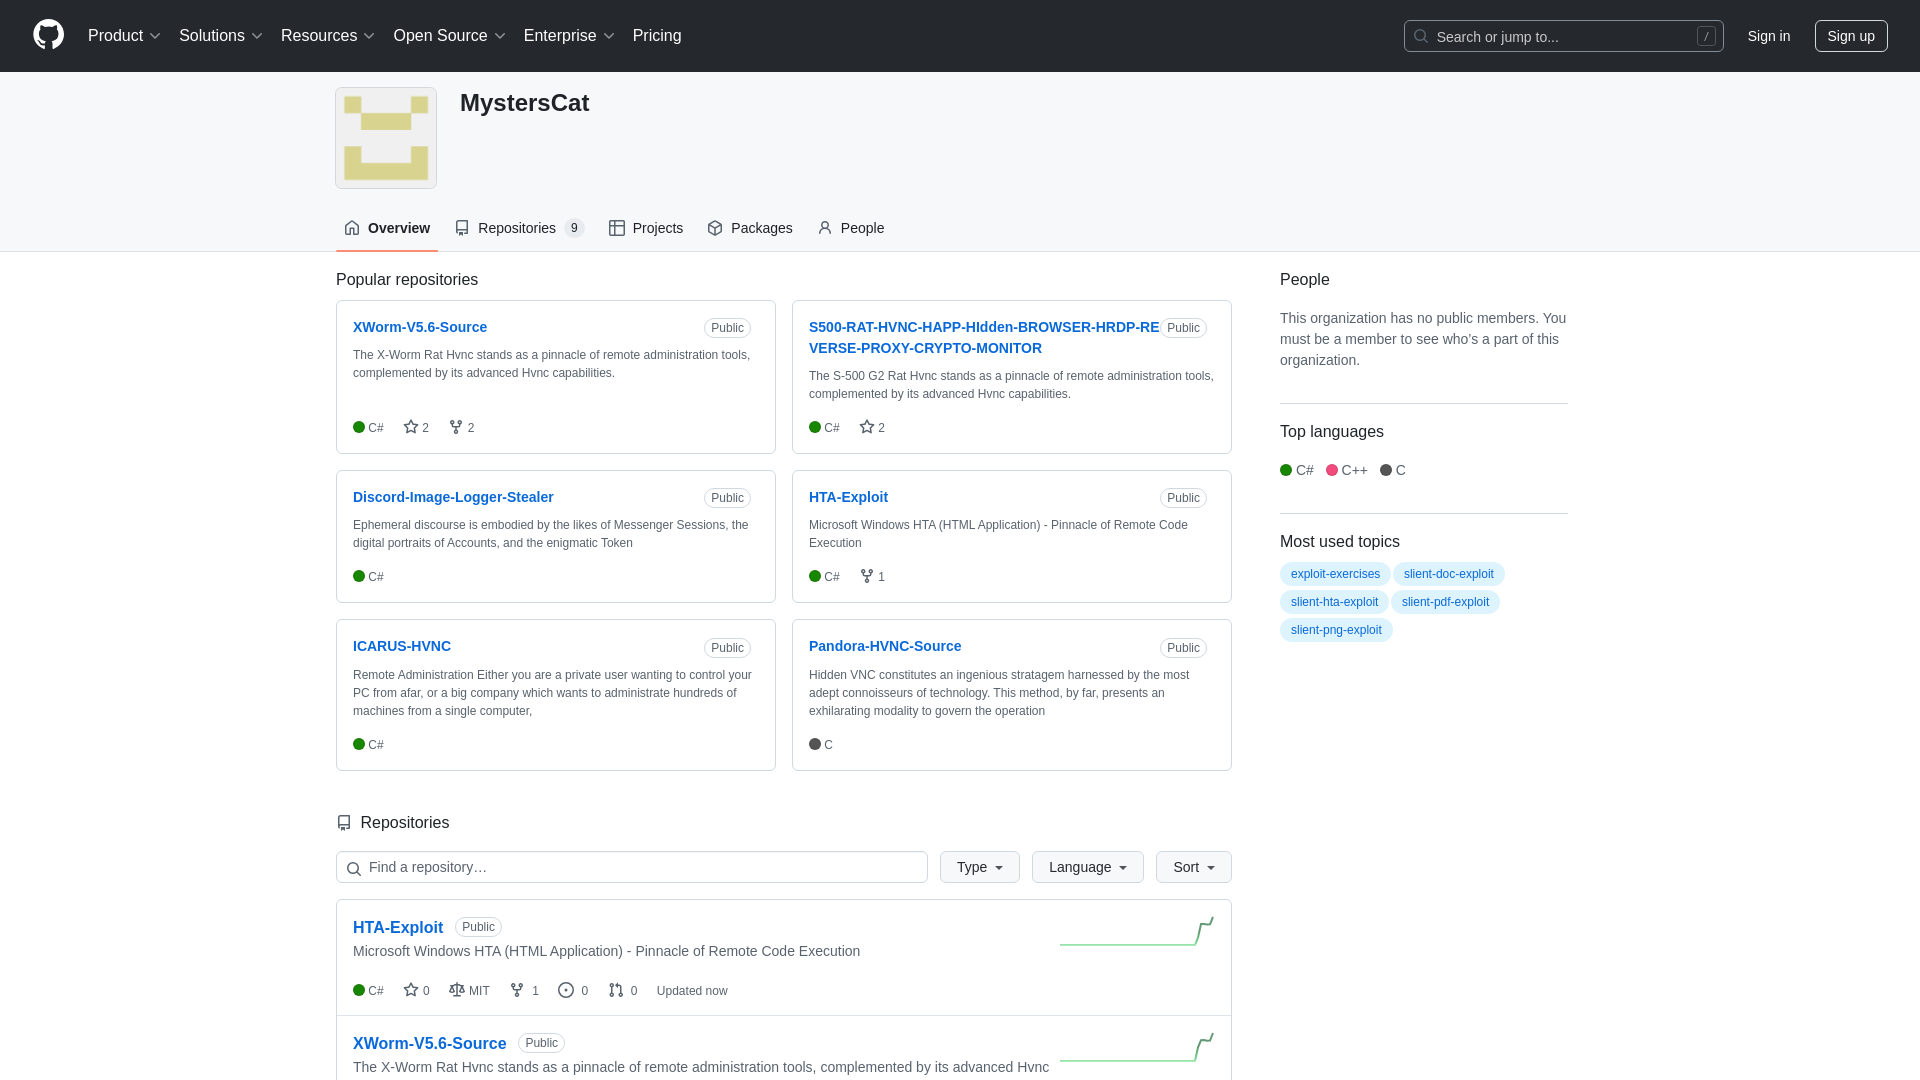Open the Sort dropdown
This screenshot has width=1920, height=1080.
tap(1194, 867)
